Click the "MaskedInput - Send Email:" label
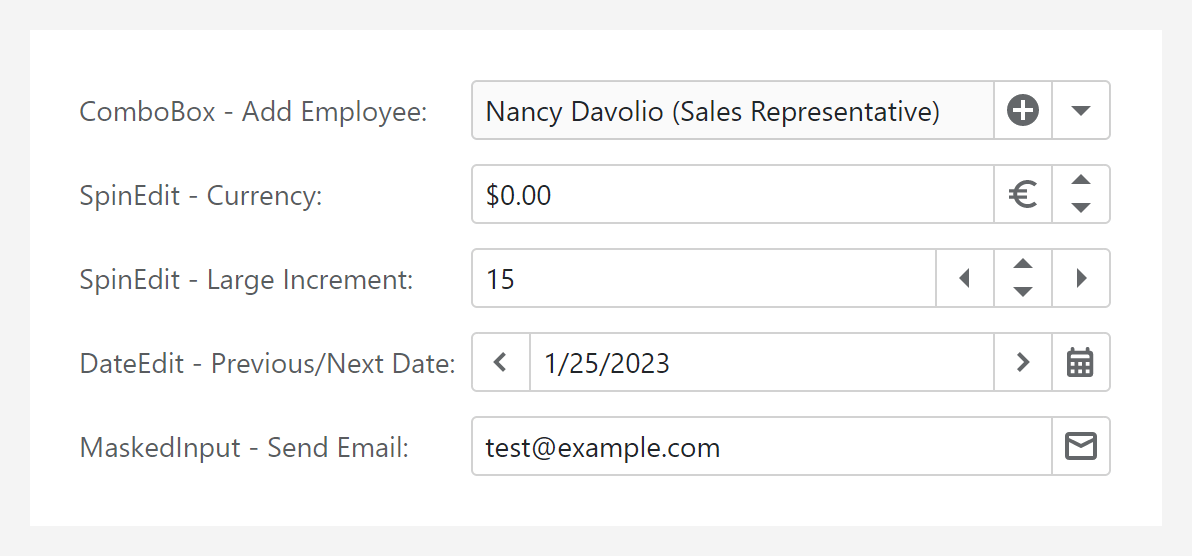This screenshot has height=556, width=1192. click(x=244, y=448)
